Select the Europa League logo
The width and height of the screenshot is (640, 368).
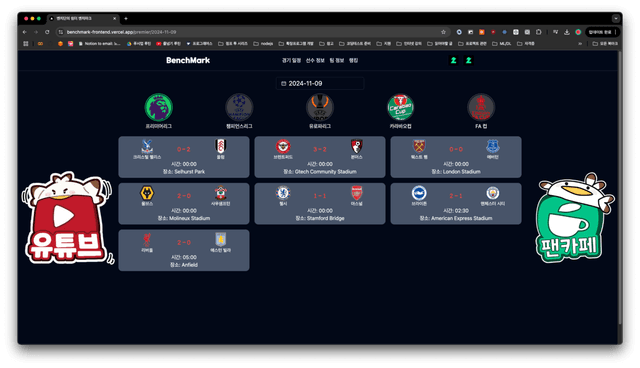point(320,107)
